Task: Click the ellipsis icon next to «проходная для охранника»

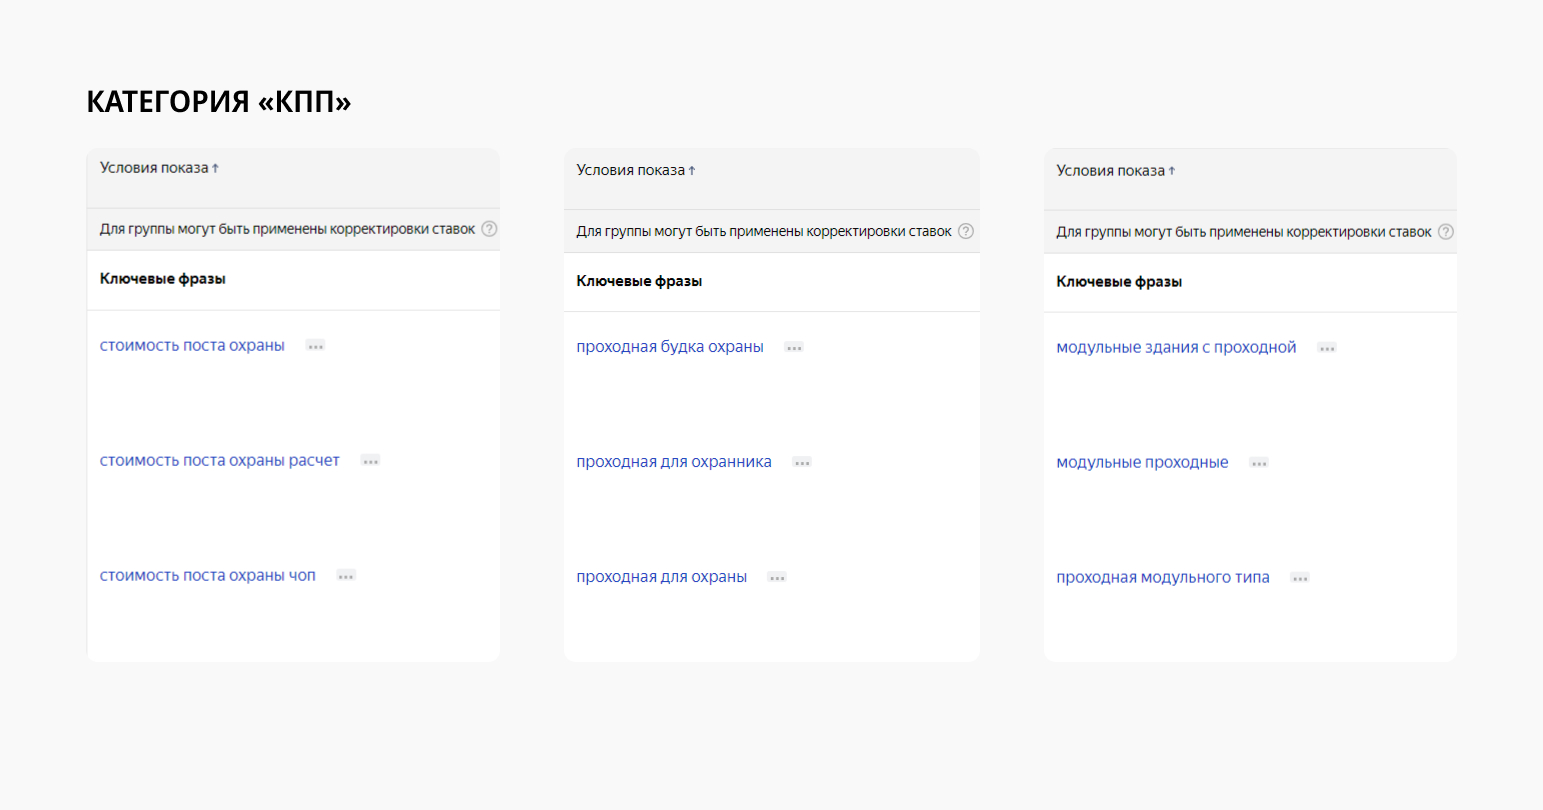Action: point(802,463)
